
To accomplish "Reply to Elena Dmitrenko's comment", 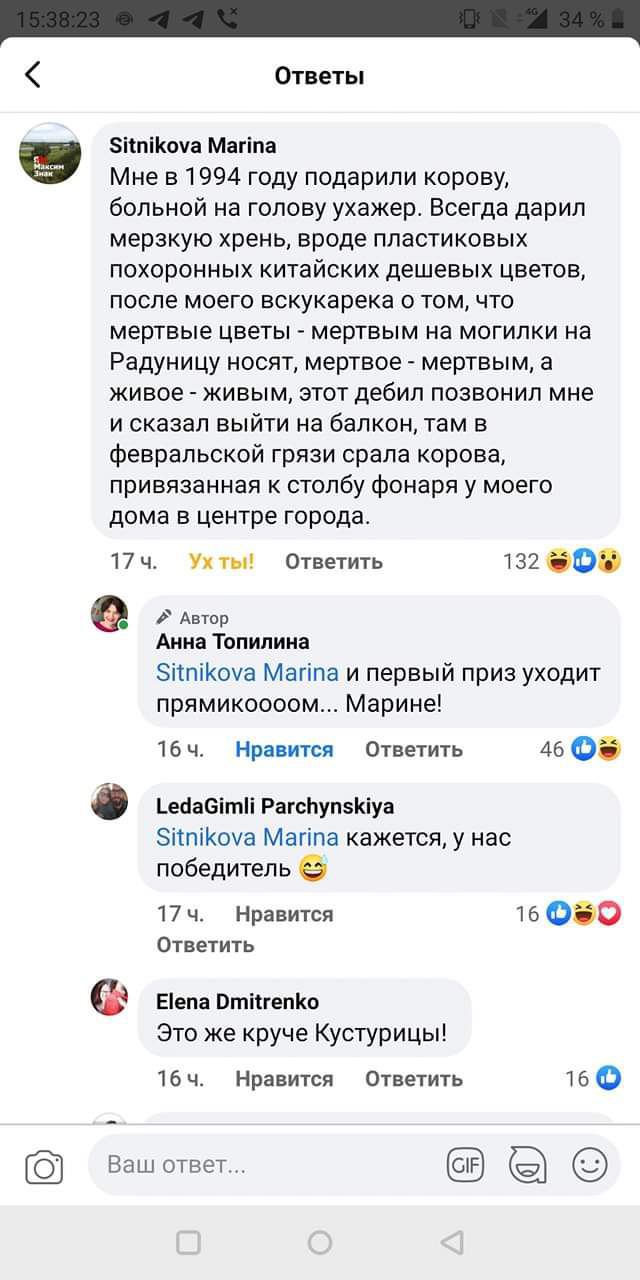I will 413,1078.
